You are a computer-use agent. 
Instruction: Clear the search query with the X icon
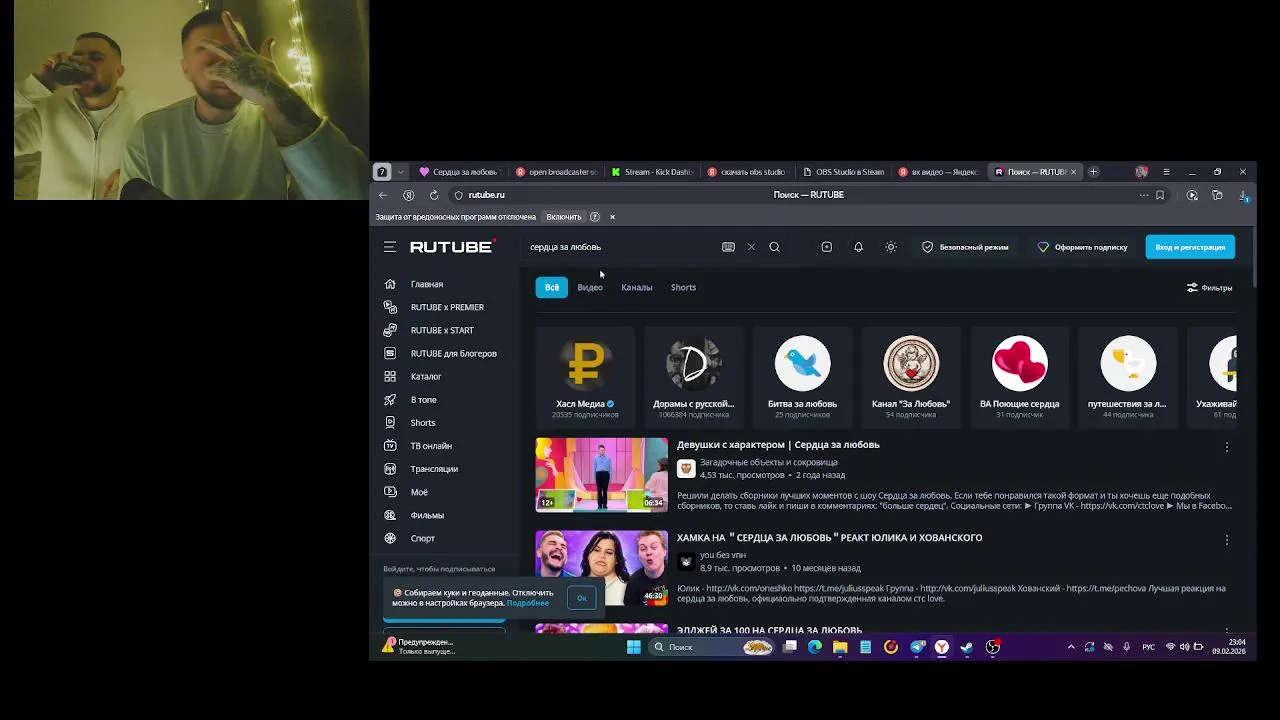[x=751, y=247]
